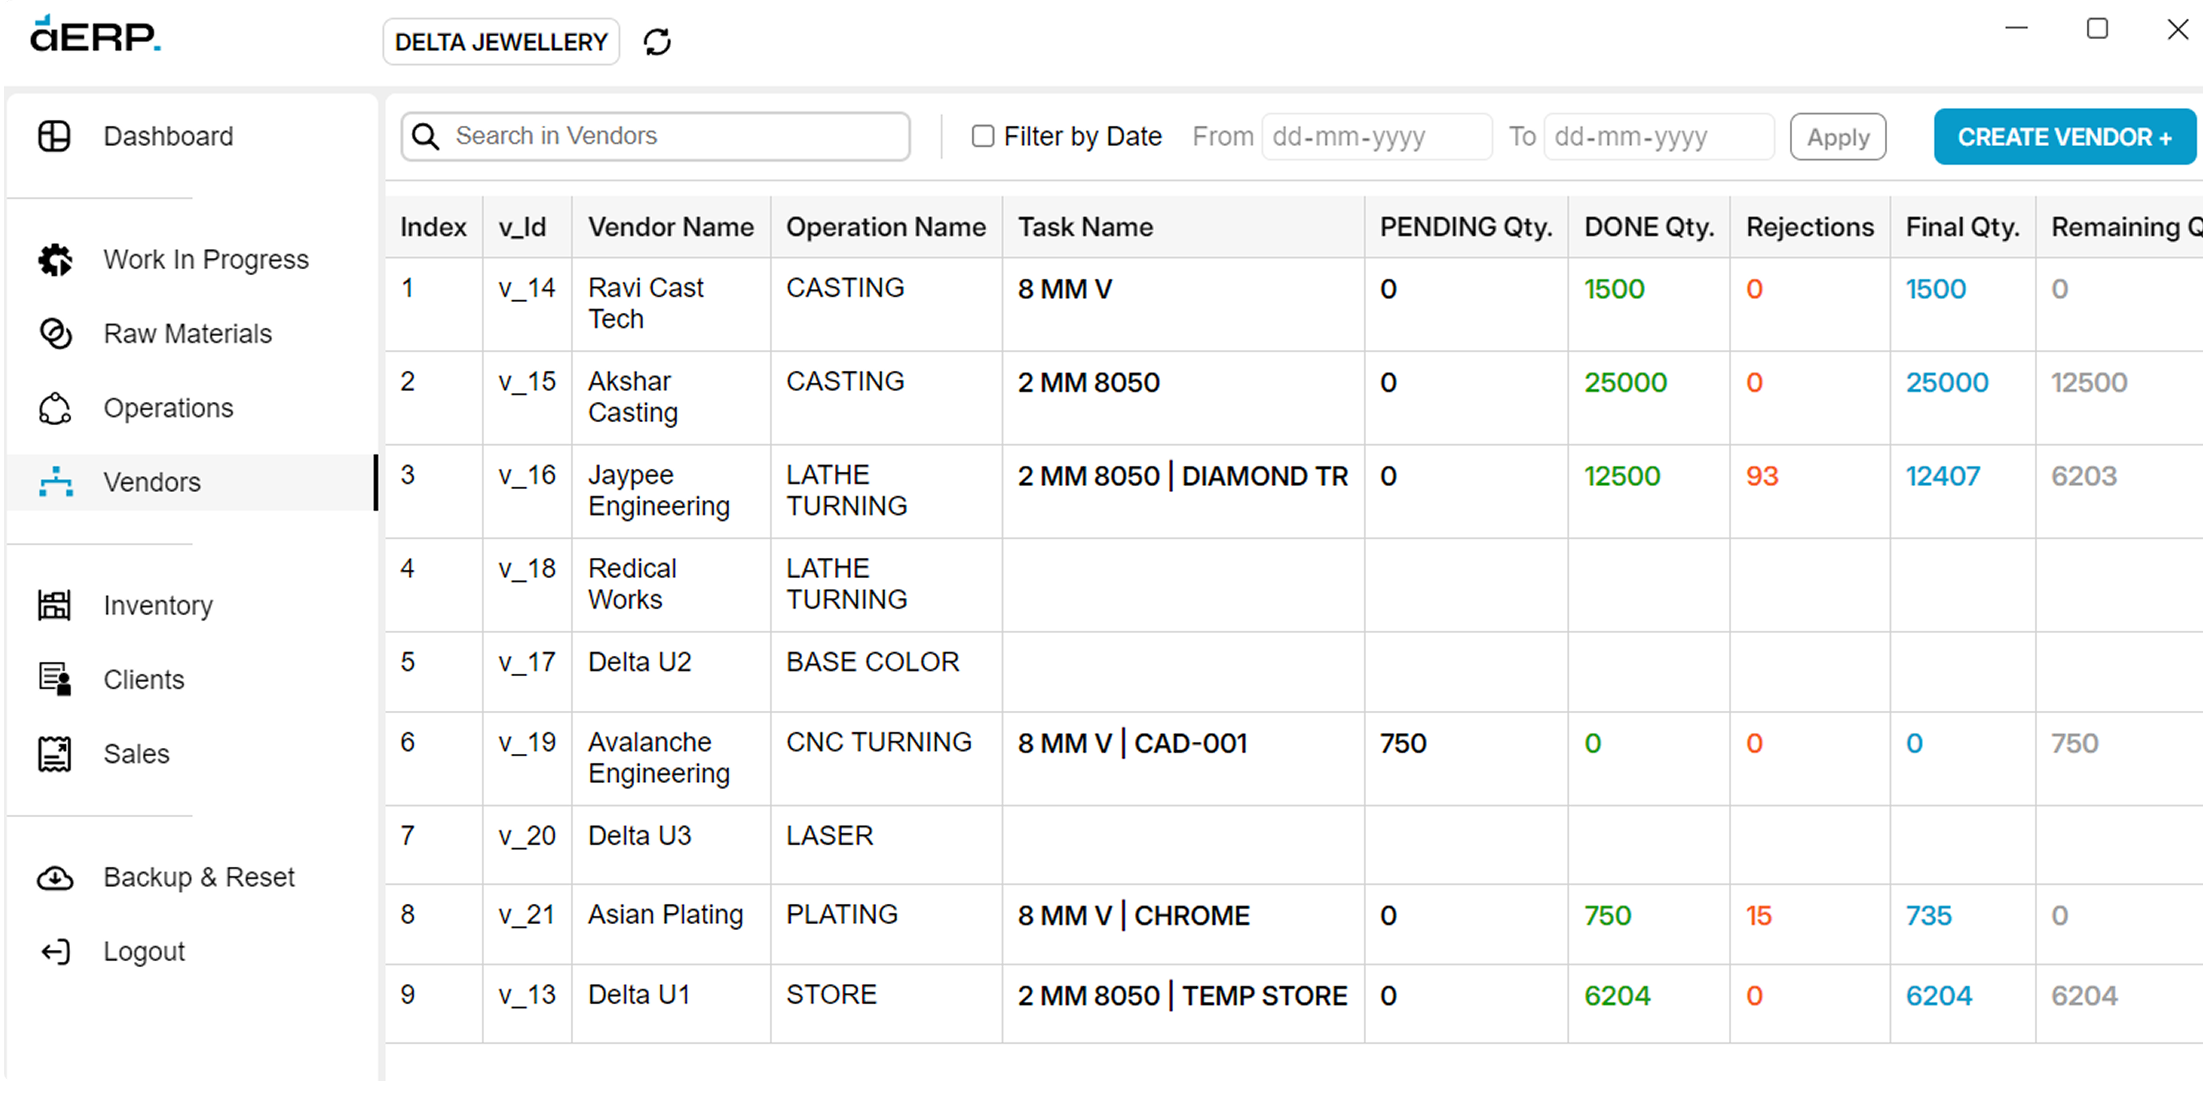This screenshot has height=1097, width=2207.
Task: Click the From date input
Action: coord(1377,137)
